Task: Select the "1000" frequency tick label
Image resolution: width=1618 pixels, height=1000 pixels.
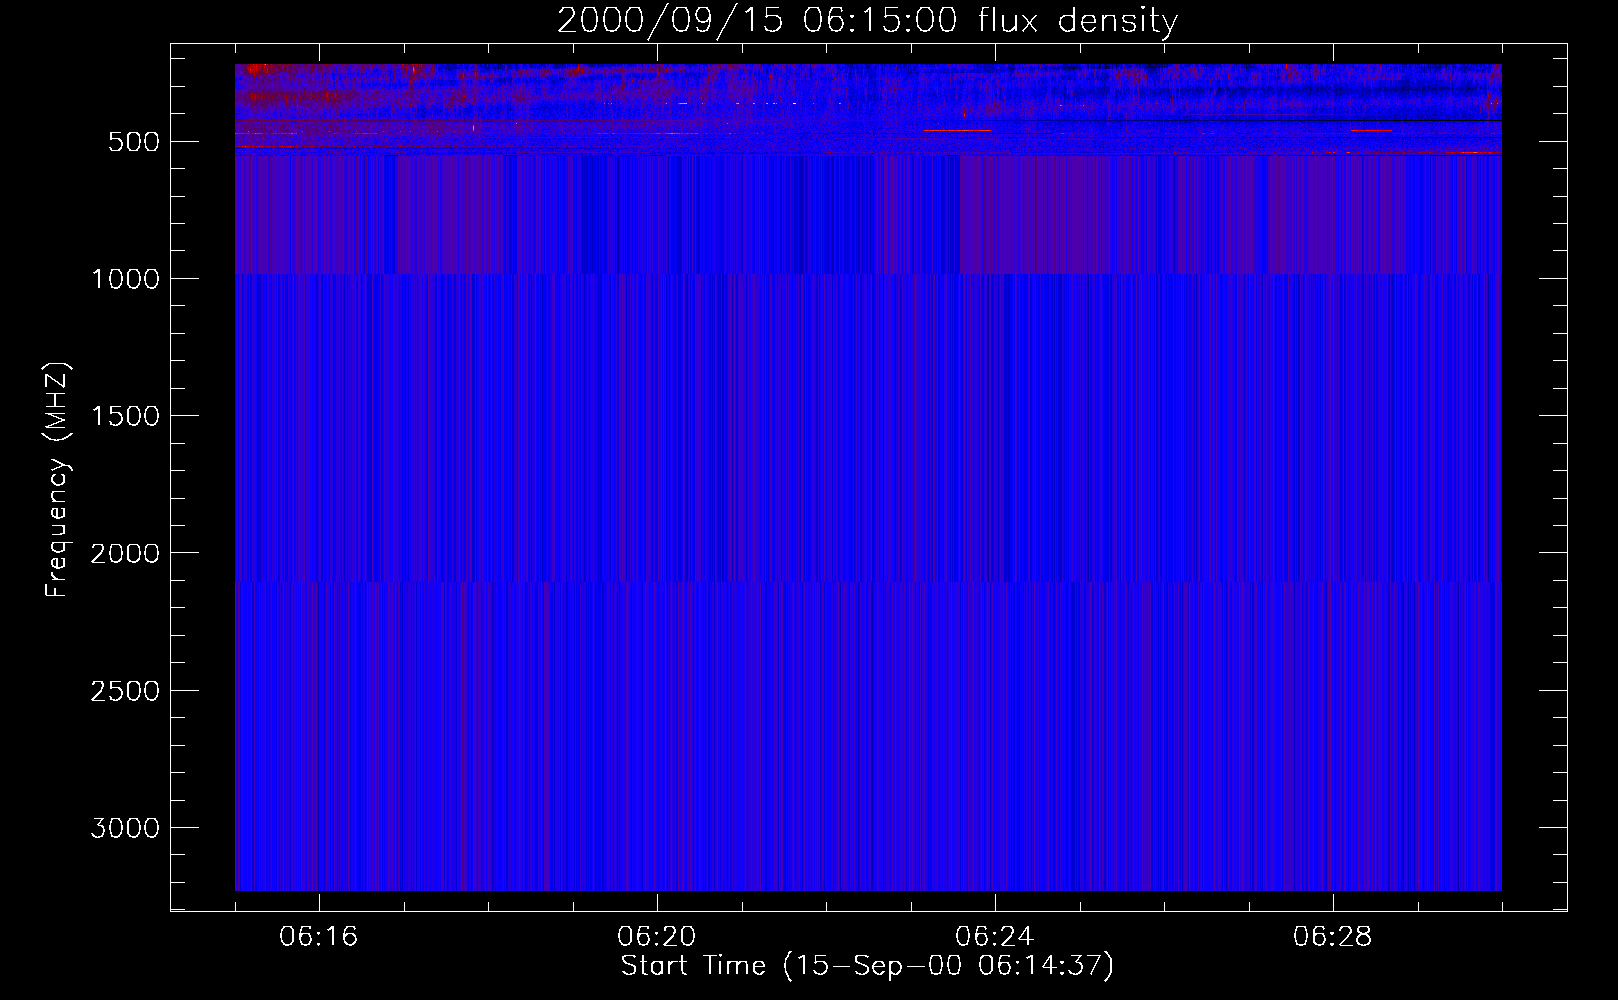Action: coord(125,279)
